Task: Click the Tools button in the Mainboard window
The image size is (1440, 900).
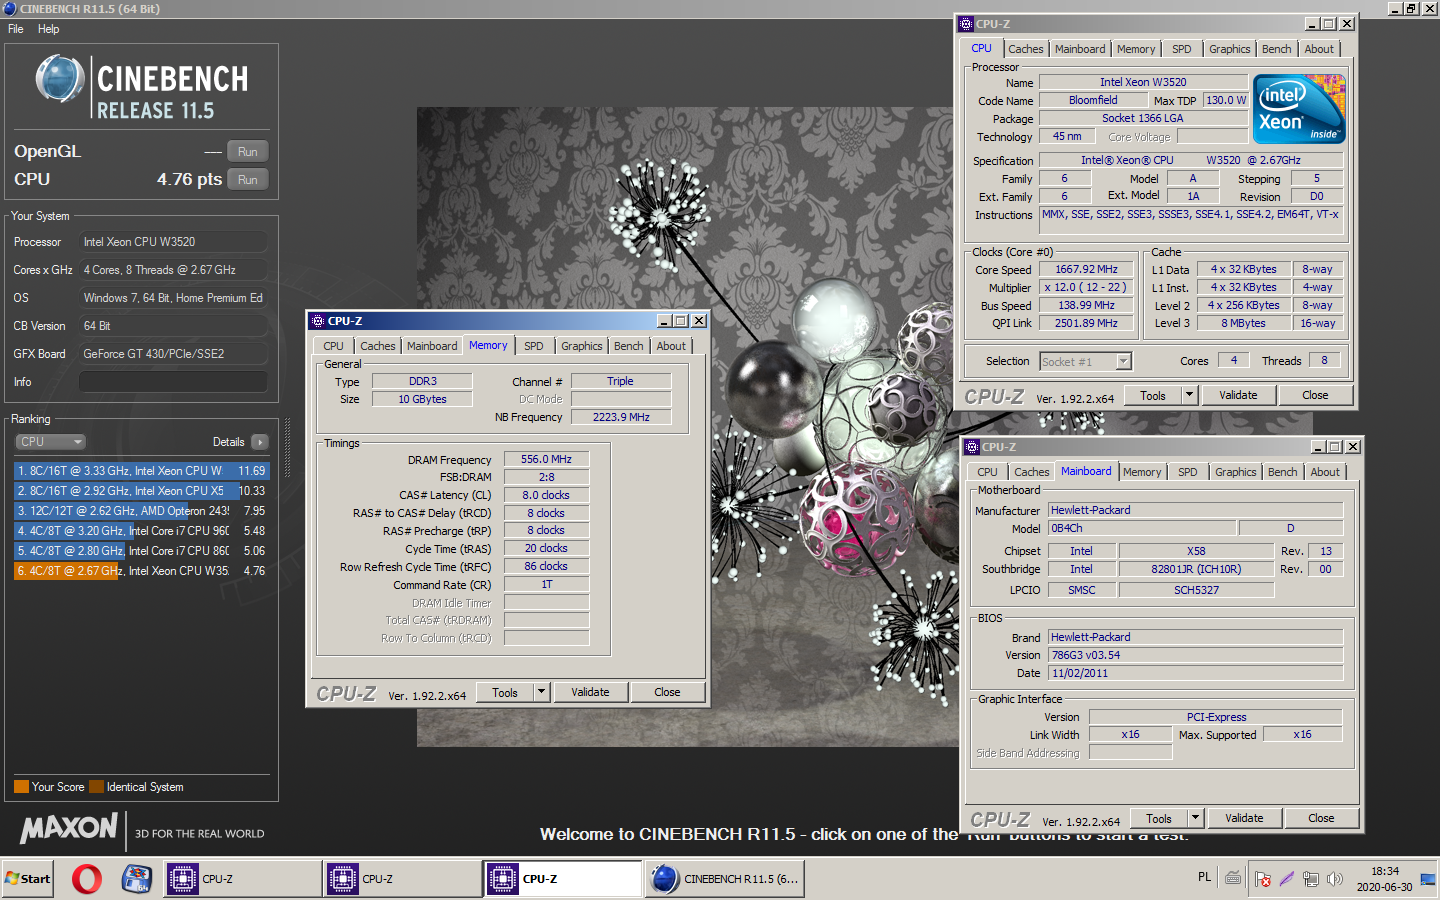Action: pos(1159,818)
